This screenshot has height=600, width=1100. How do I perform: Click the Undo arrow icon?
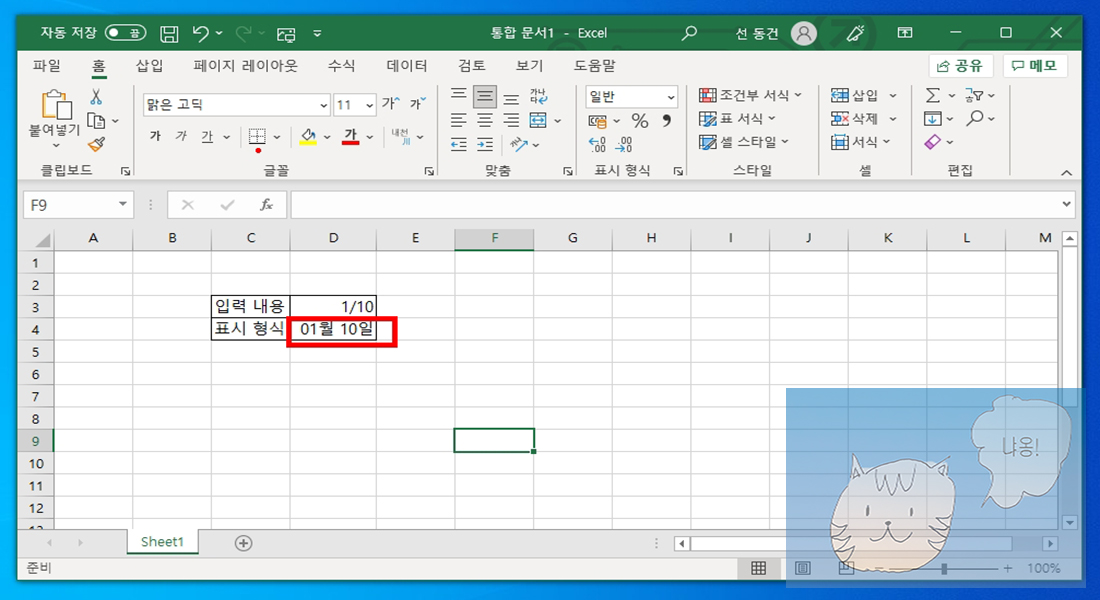pyautogui.click(x=201, y=33)
